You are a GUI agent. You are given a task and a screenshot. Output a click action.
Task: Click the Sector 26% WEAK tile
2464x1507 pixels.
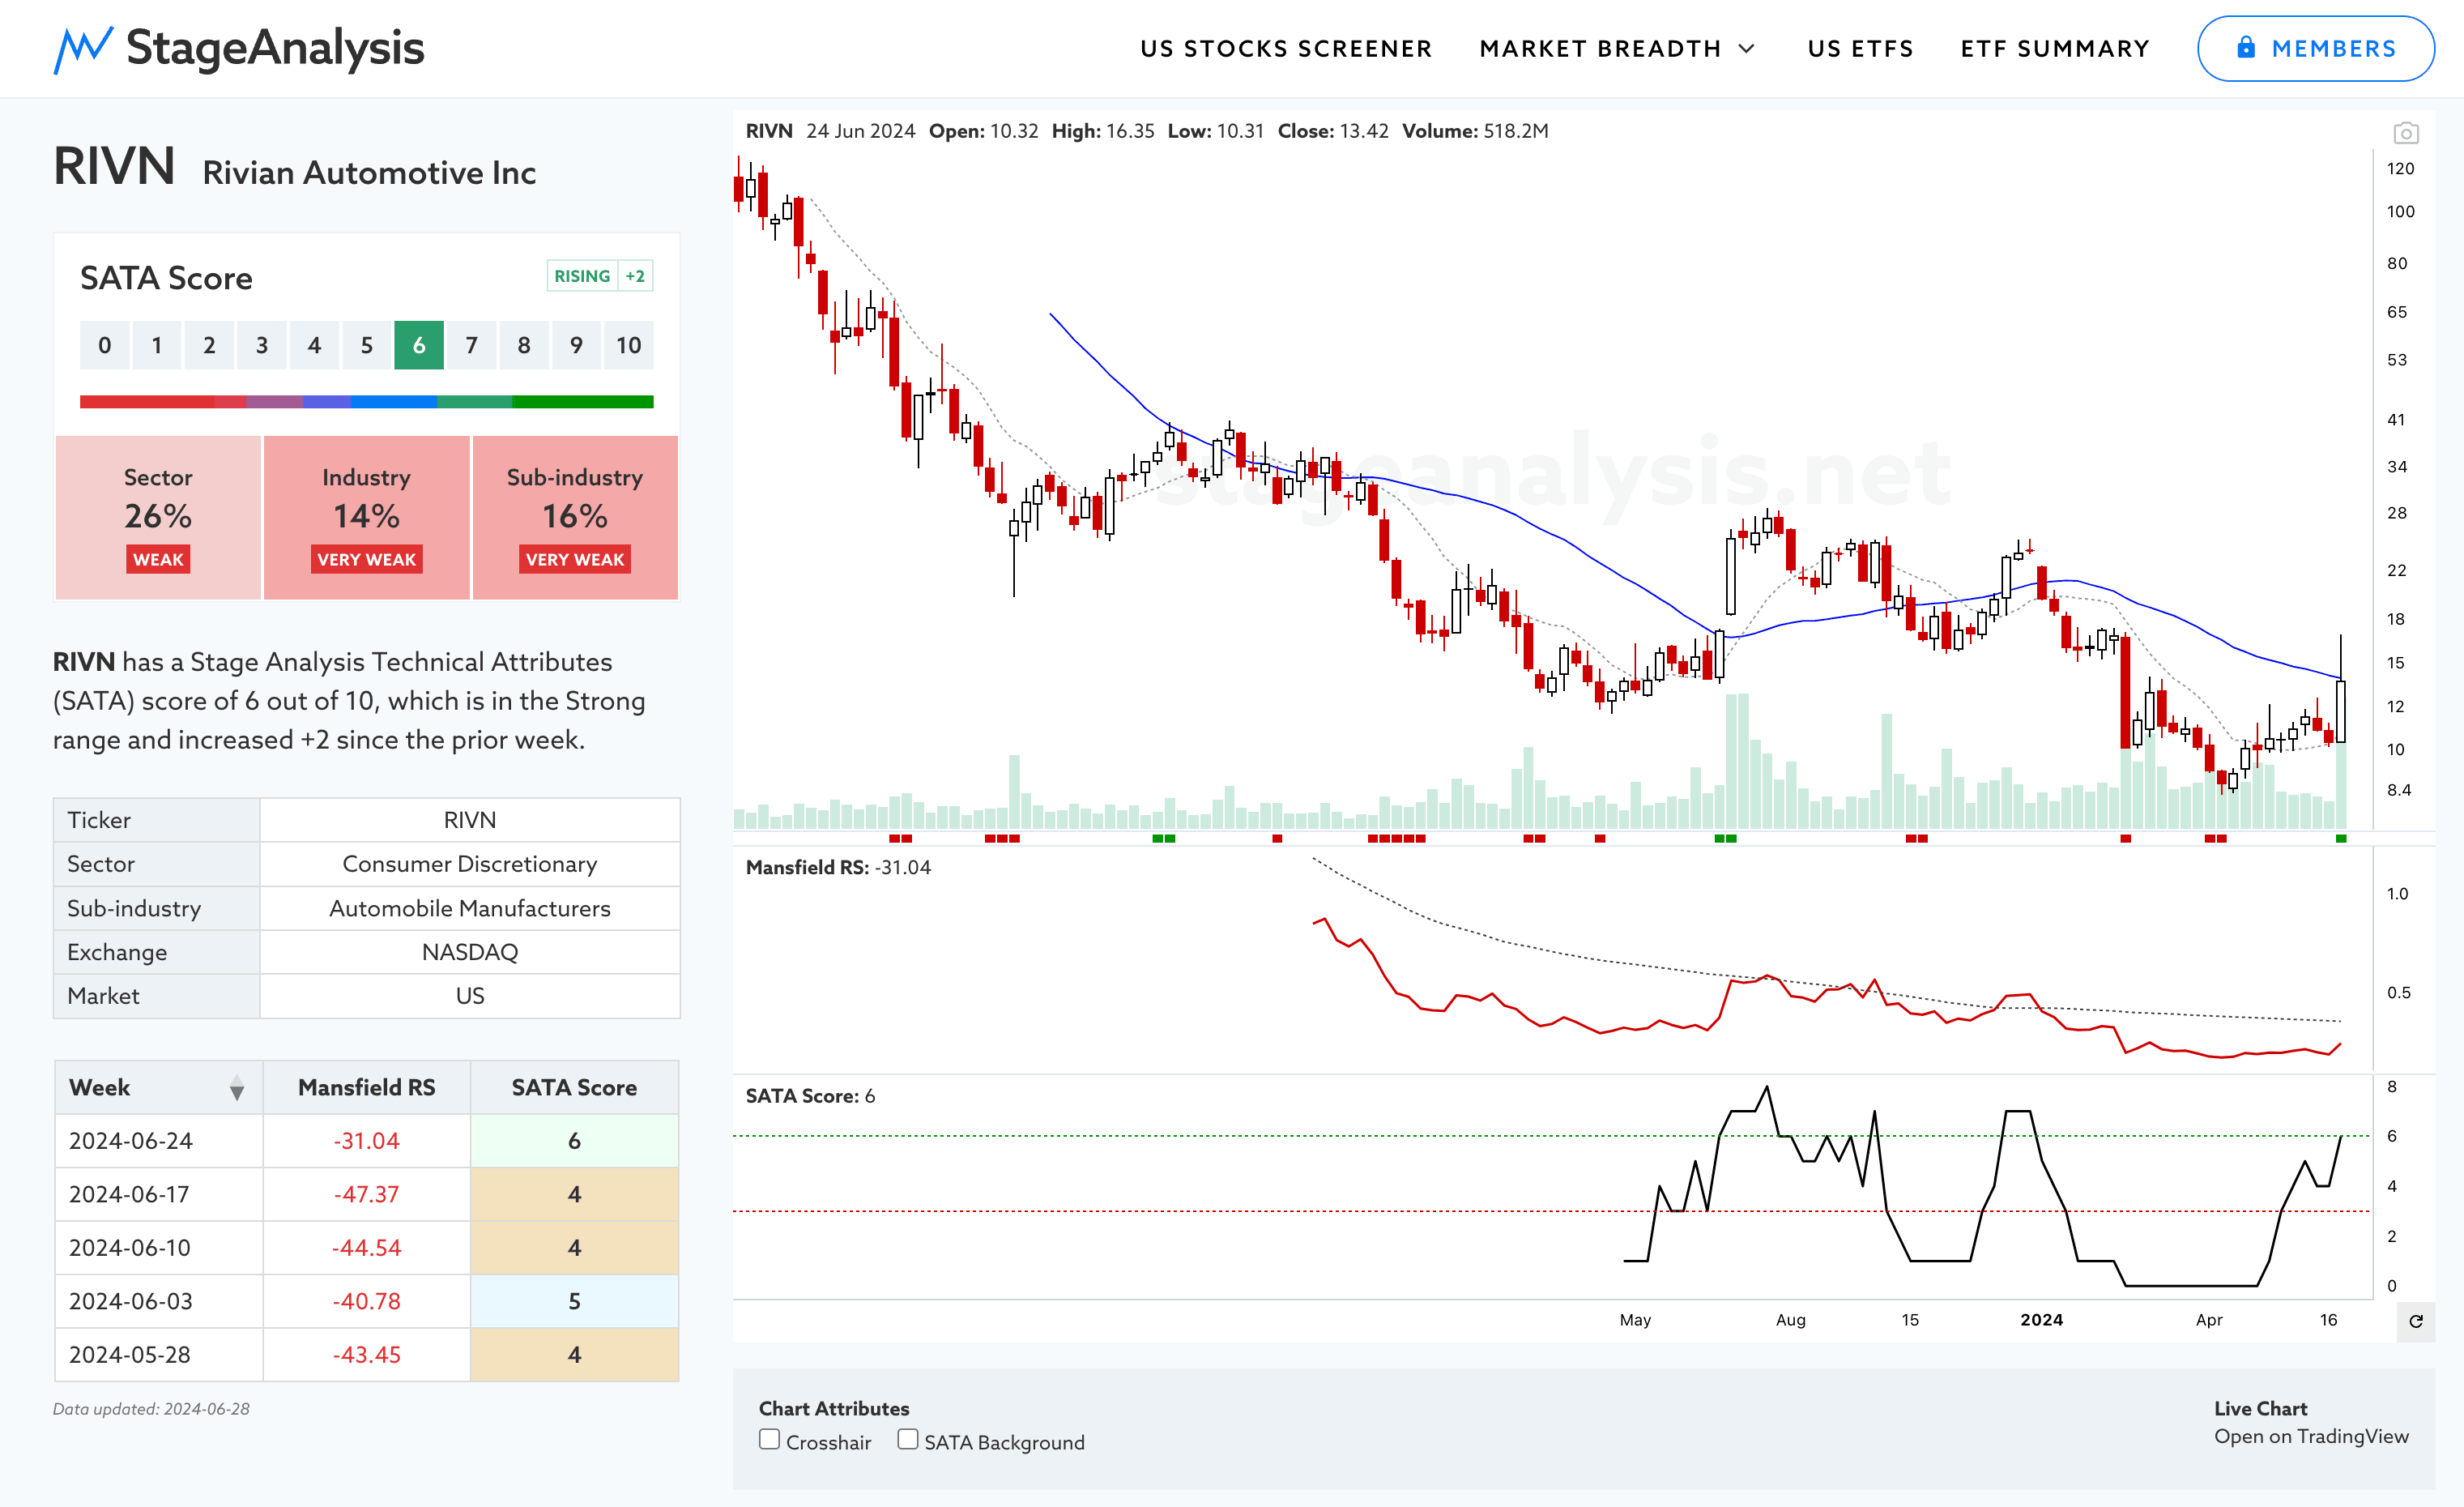pyautogui.click(x=158, y=518)
